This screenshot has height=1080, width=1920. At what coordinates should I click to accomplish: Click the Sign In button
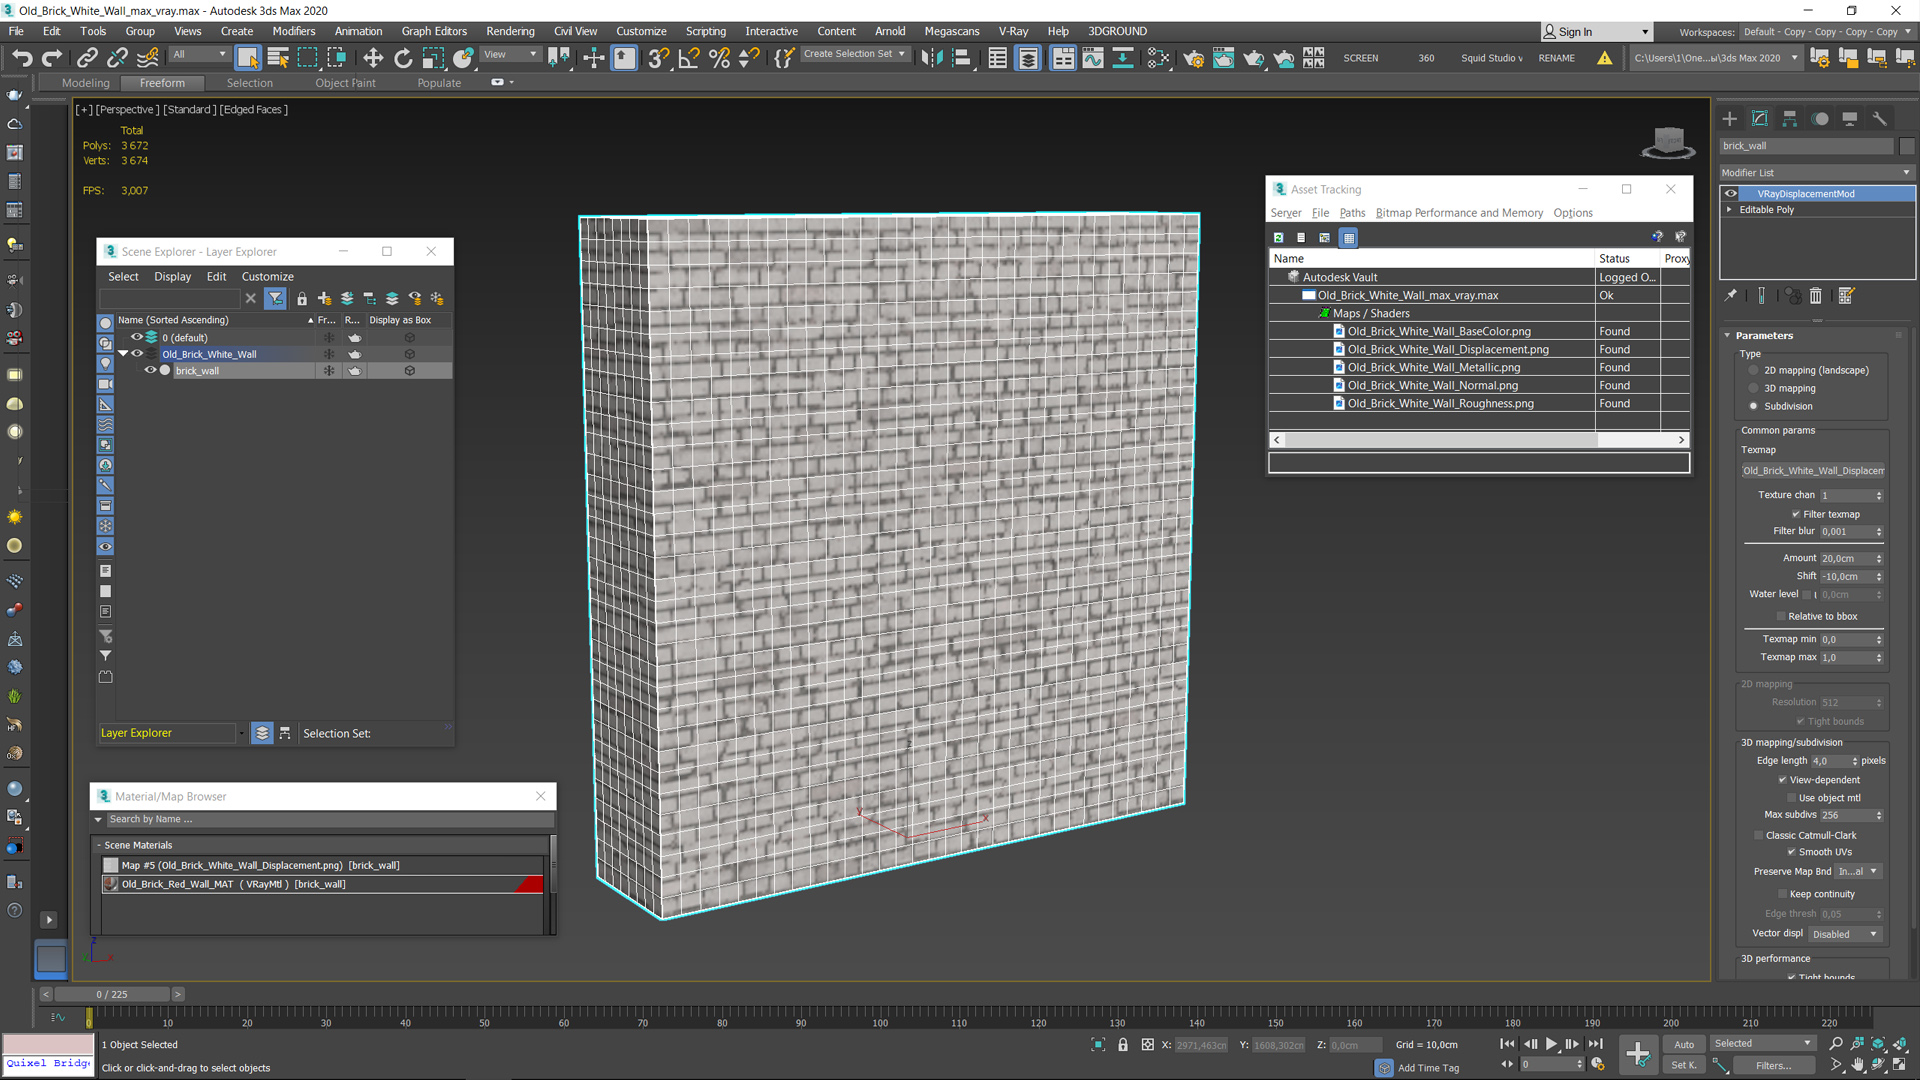1596,32
